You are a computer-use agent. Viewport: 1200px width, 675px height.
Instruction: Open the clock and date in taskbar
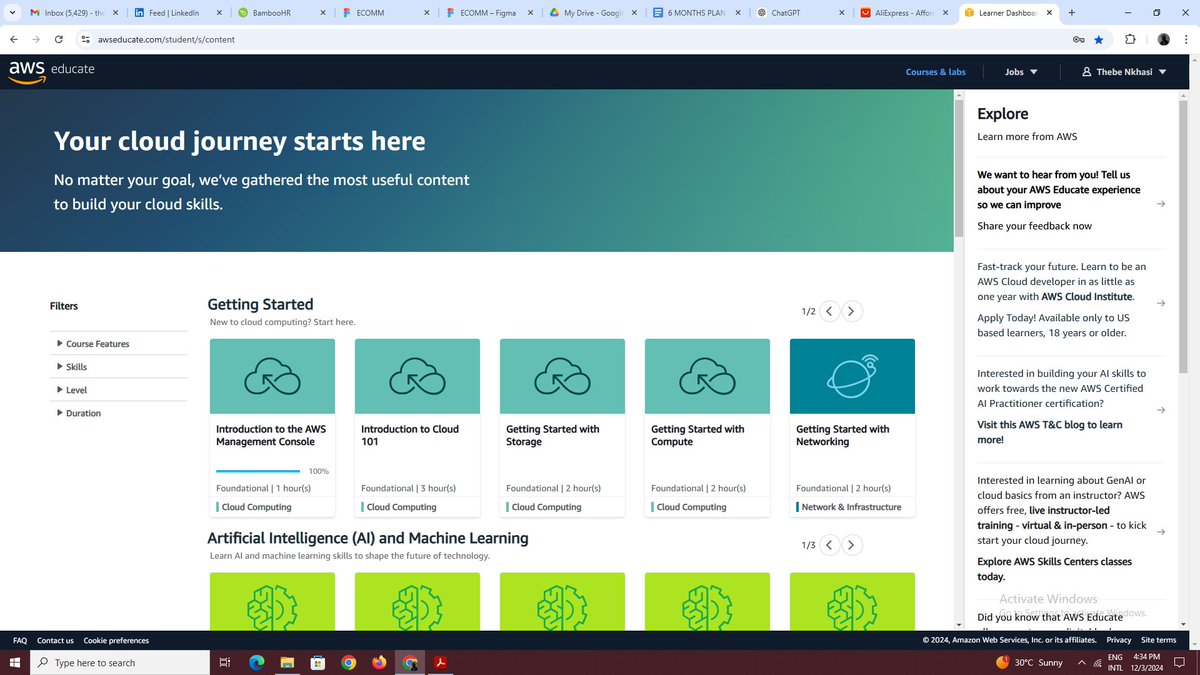[x=1145, y=662]
